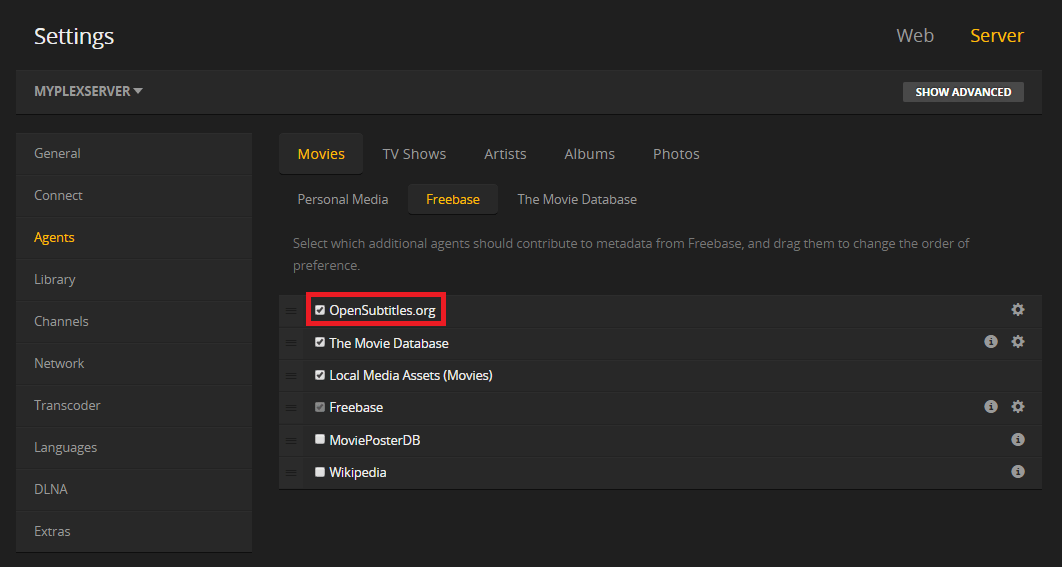This screenshot has width=1062, height=567.
Task: Uncheck the OpenSubtitles.org checkbox
Action: (x=320, y=310)
